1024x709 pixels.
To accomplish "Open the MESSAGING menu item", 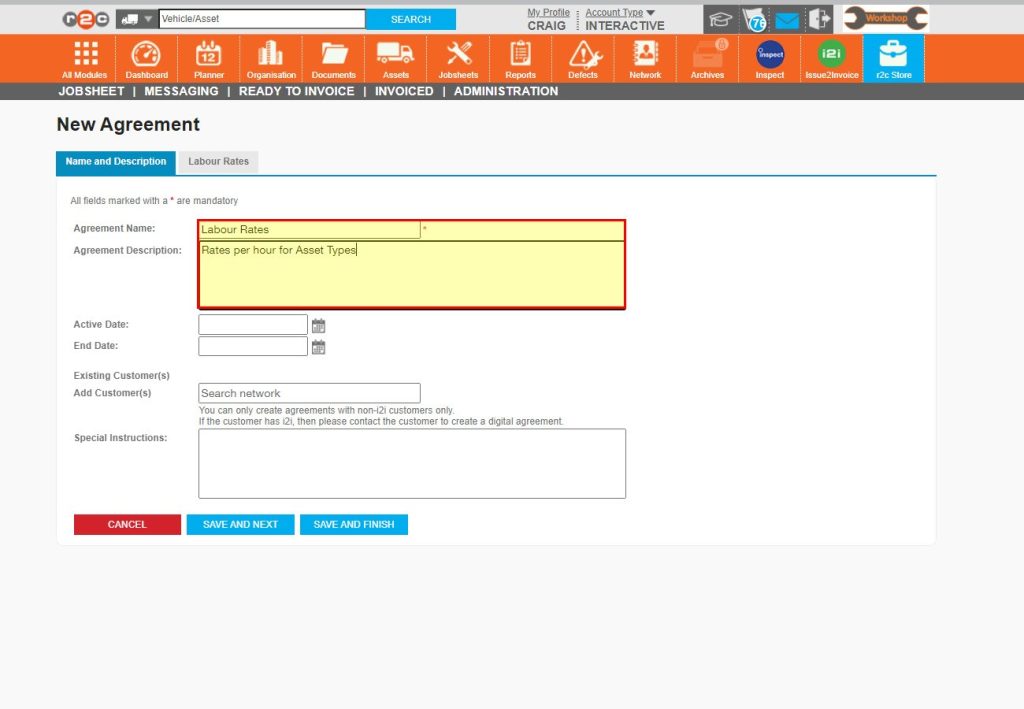I will (x=181, y=91).
